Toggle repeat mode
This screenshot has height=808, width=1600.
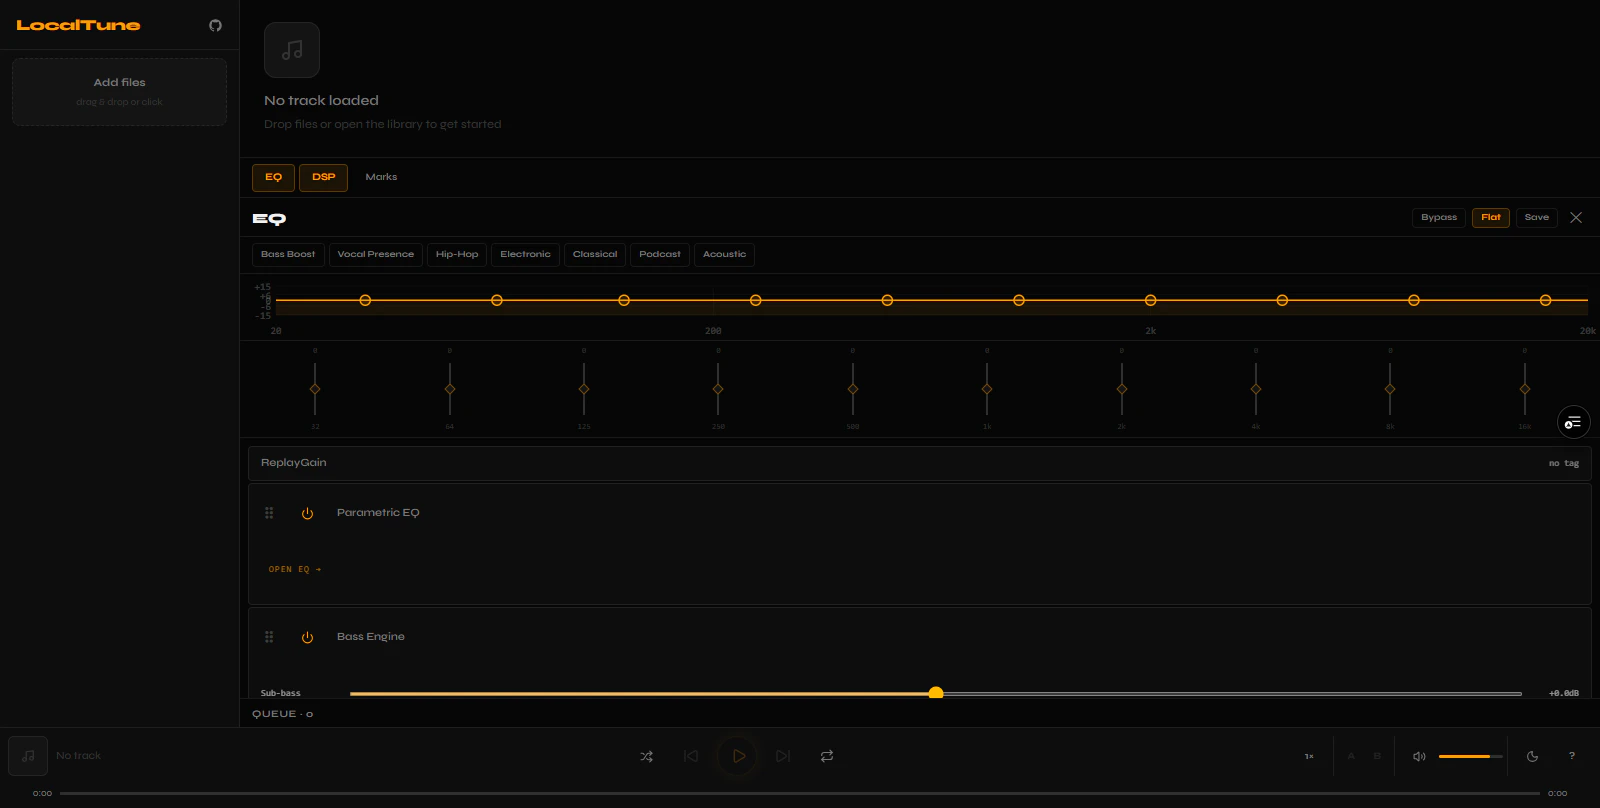coord(827,756)
